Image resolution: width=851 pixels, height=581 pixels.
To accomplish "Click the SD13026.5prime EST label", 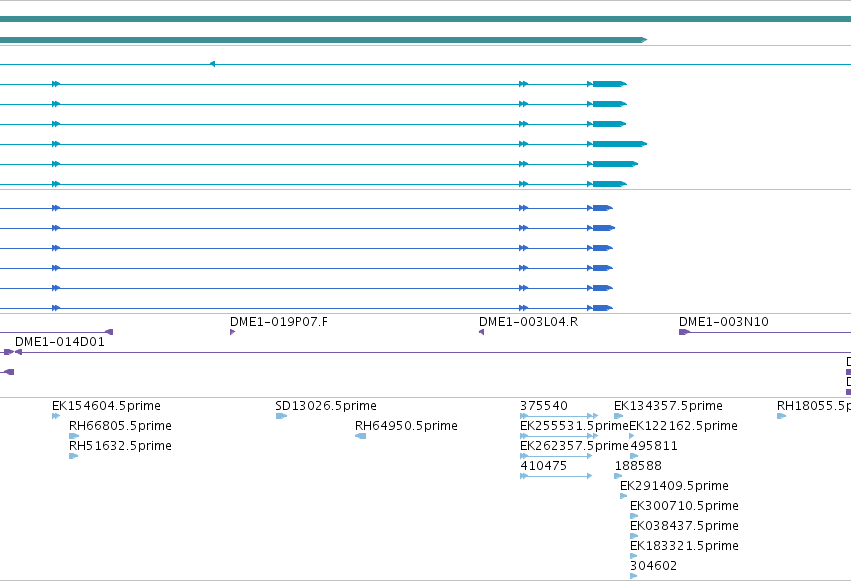I will (326, 406).
